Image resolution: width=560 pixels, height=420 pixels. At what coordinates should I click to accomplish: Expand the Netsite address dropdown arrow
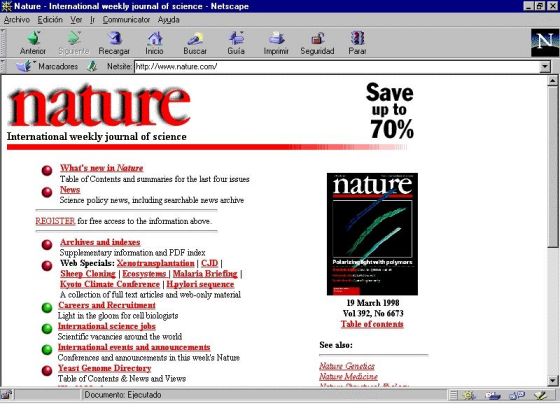tap(545, 66)
